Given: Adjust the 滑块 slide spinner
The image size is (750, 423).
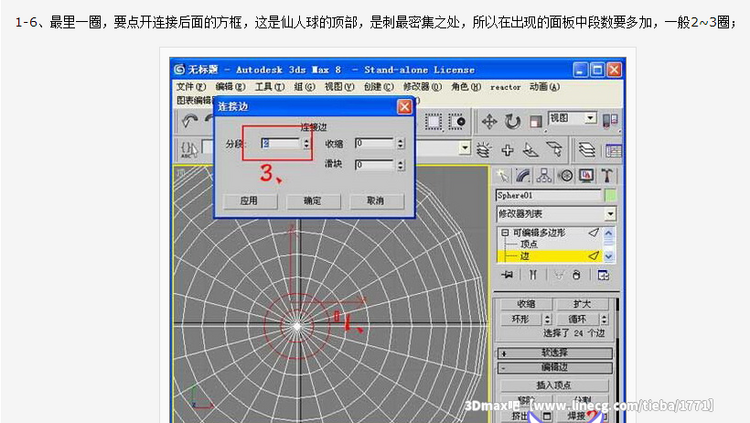Looking at the screenshot, I should pyautogui.click(x=400, y=165).
